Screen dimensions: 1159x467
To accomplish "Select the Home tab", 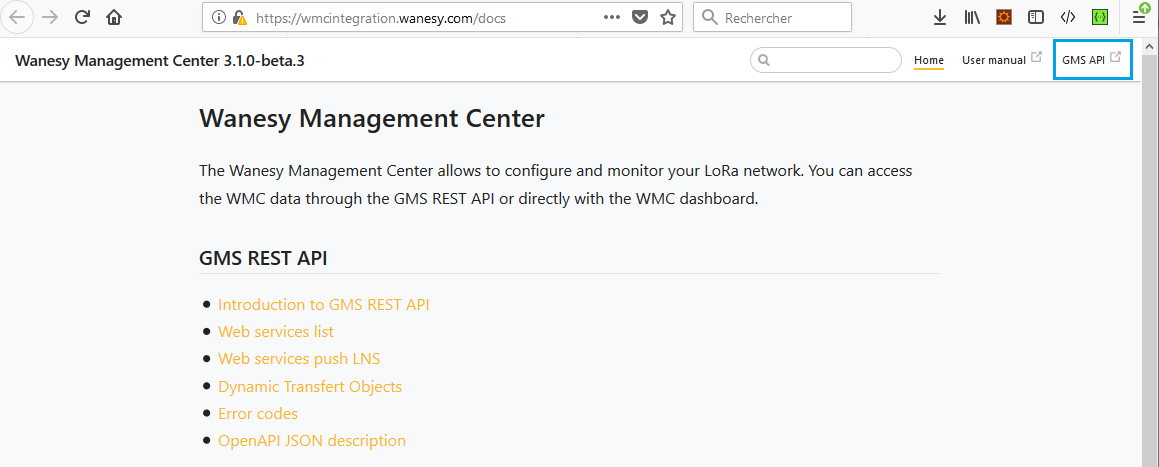I will [929, 60].
